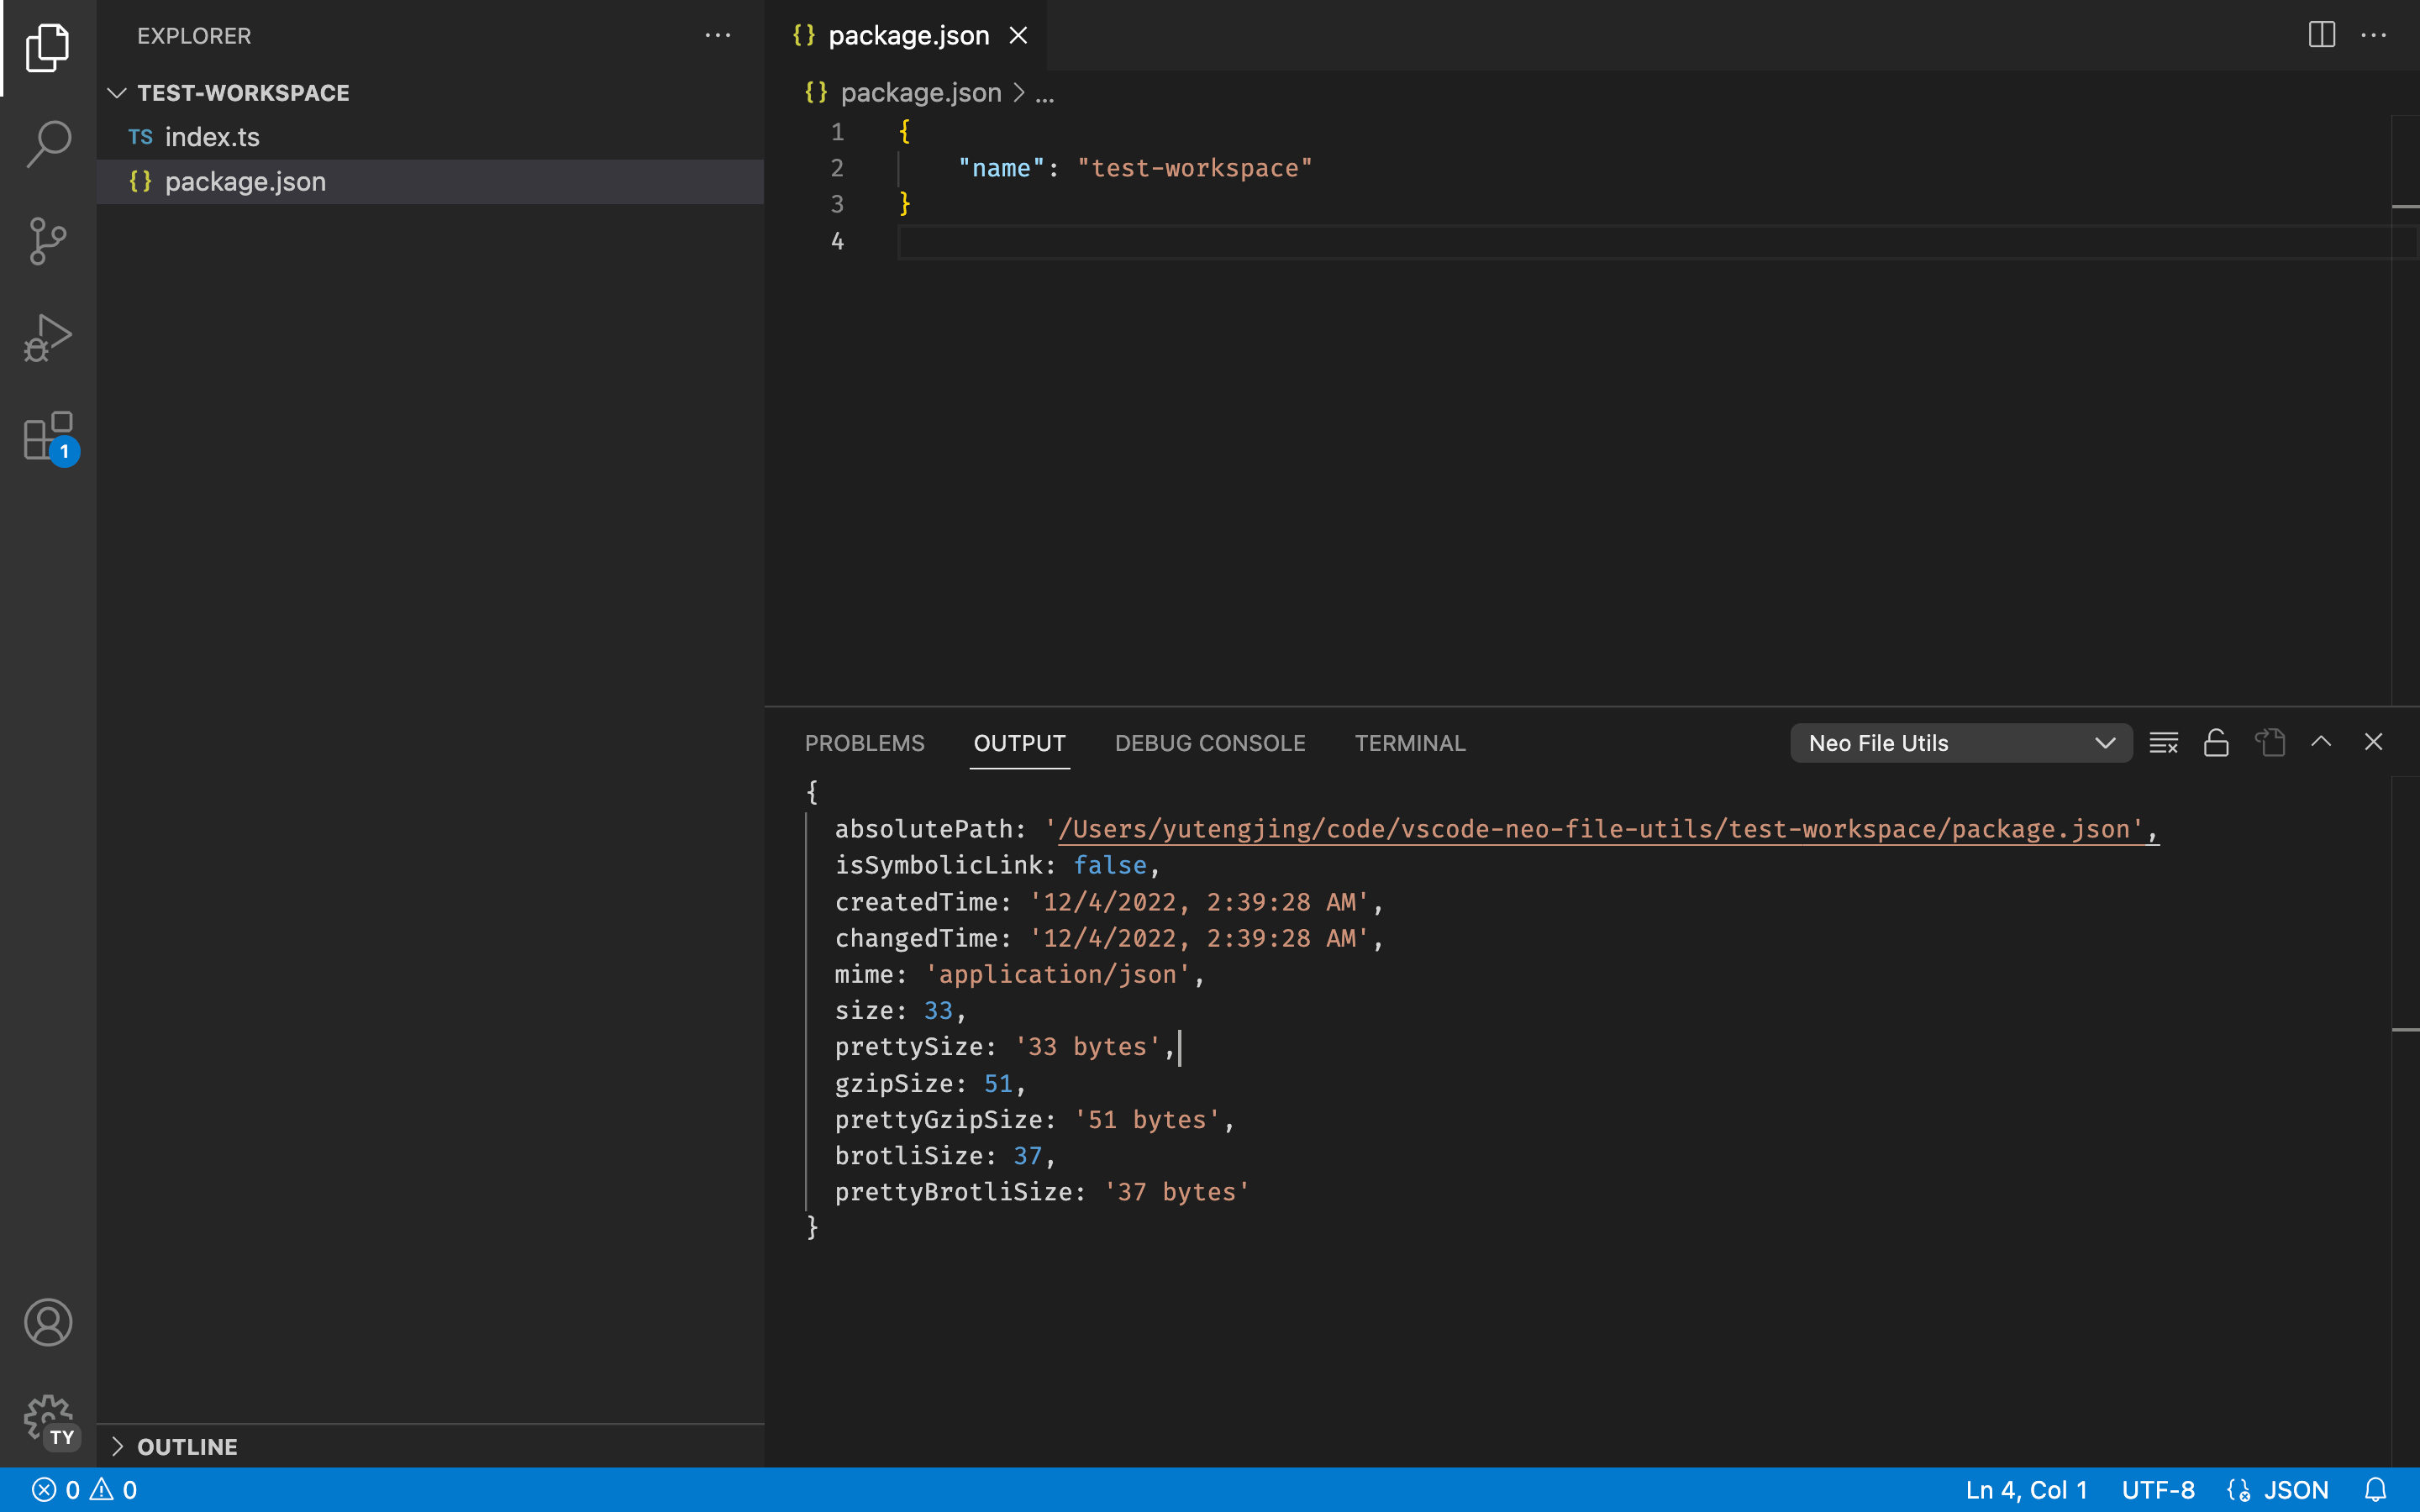Screen dimensions: 2420x1512
Task: Open the Search view in activity bar
Action: 48,143
